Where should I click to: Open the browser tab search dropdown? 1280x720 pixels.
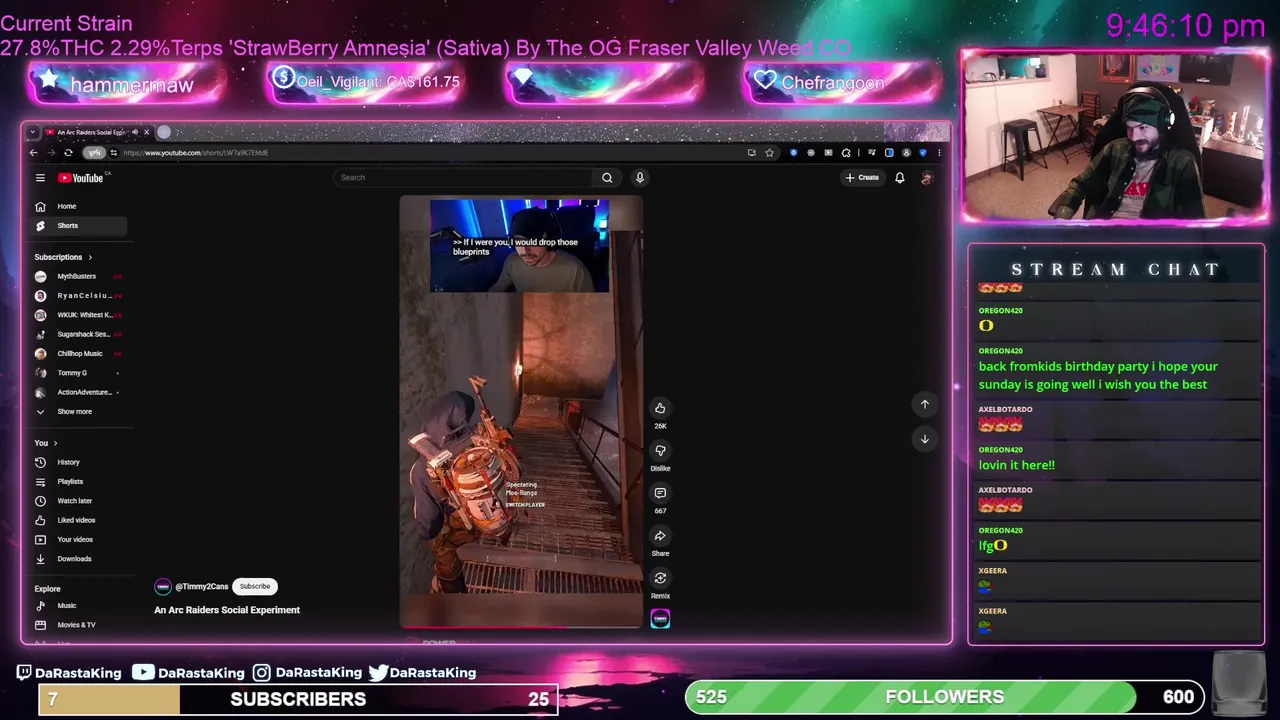coord(33,132)
